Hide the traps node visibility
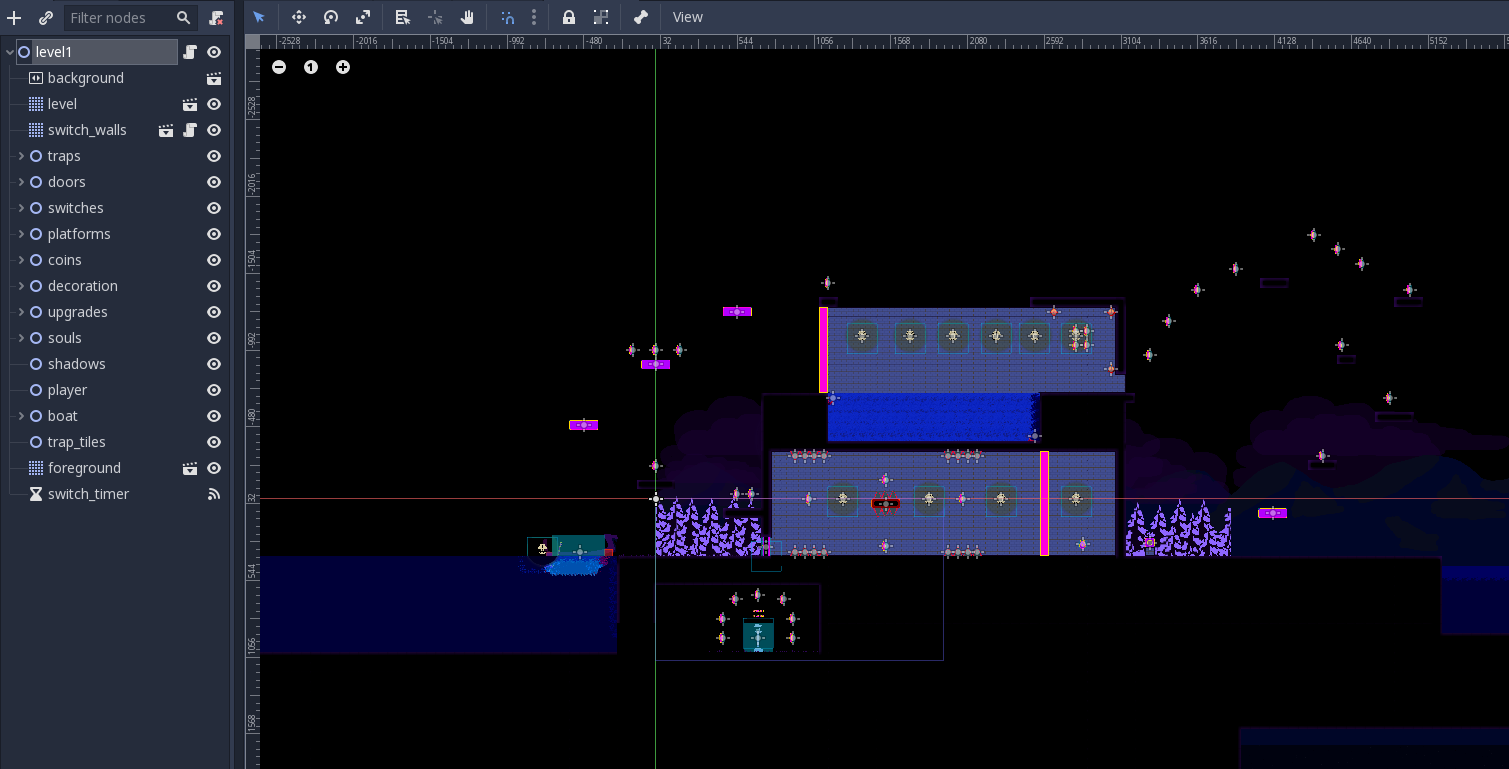 tap(214, 156)
